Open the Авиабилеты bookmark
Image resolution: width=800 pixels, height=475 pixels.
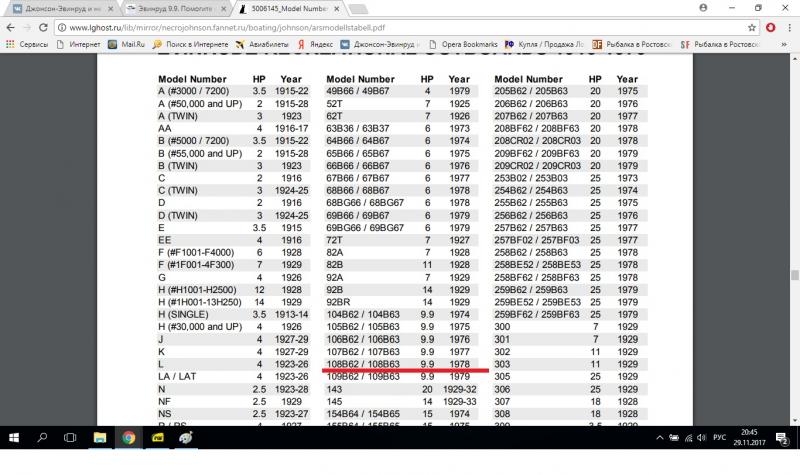pos(267,44)
